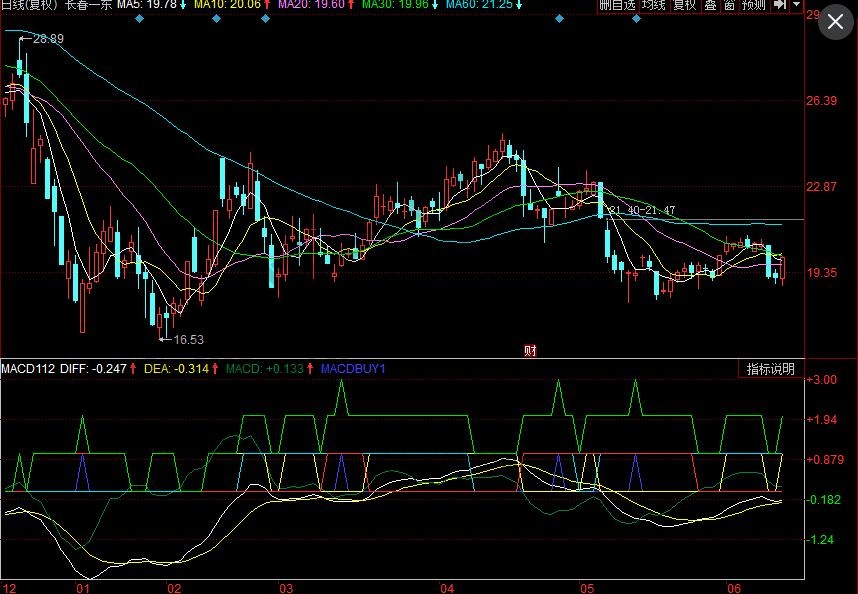The height and width of the screenshot is (594, 858).
Task: Click the 窗 window icon
Action: 729,6
